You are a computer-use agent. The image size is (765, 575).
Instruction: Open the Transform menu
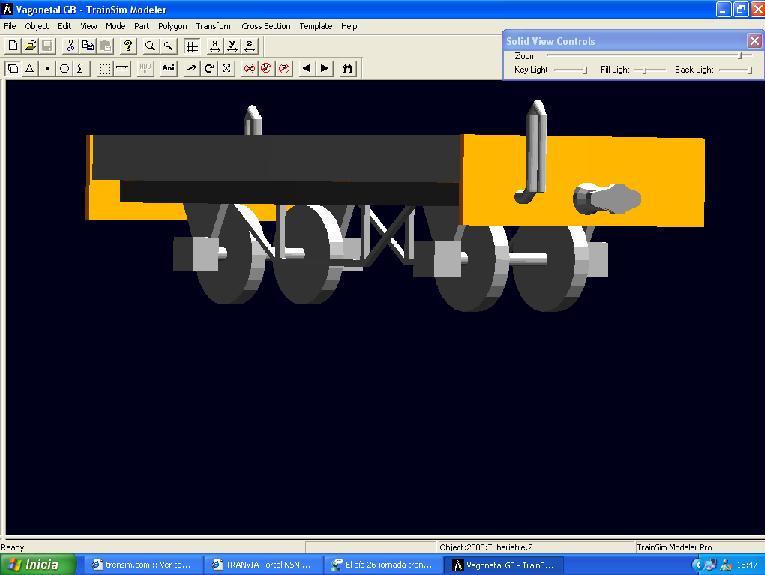click(x=213, y=26)
